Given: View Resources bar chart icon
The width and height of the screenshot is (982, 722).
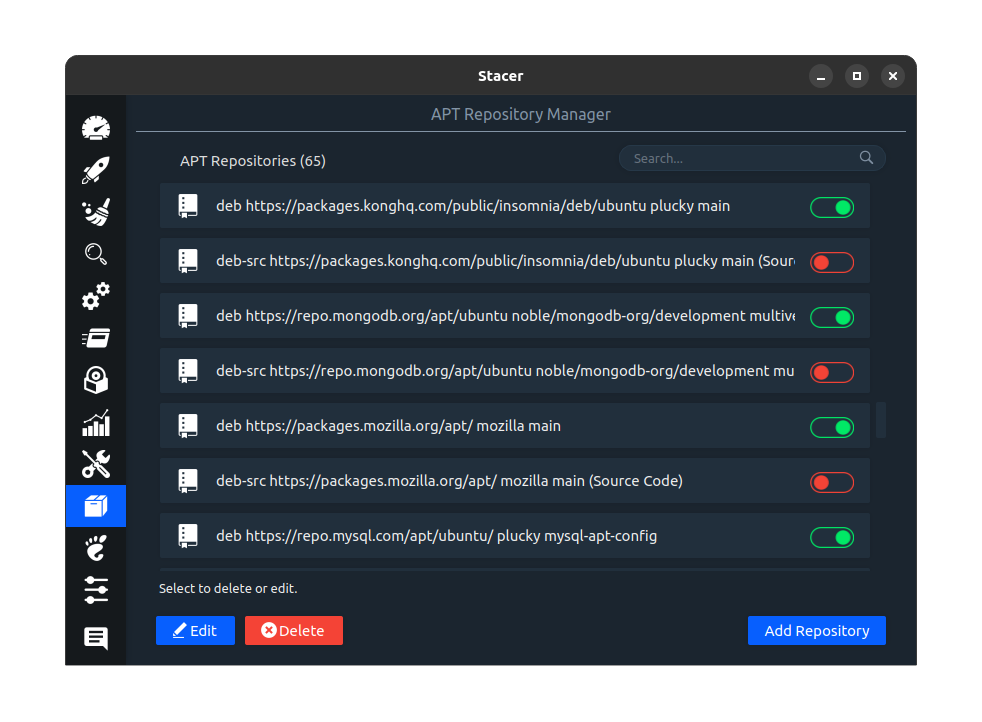Looking at the screenshot, I should point(96,423).
